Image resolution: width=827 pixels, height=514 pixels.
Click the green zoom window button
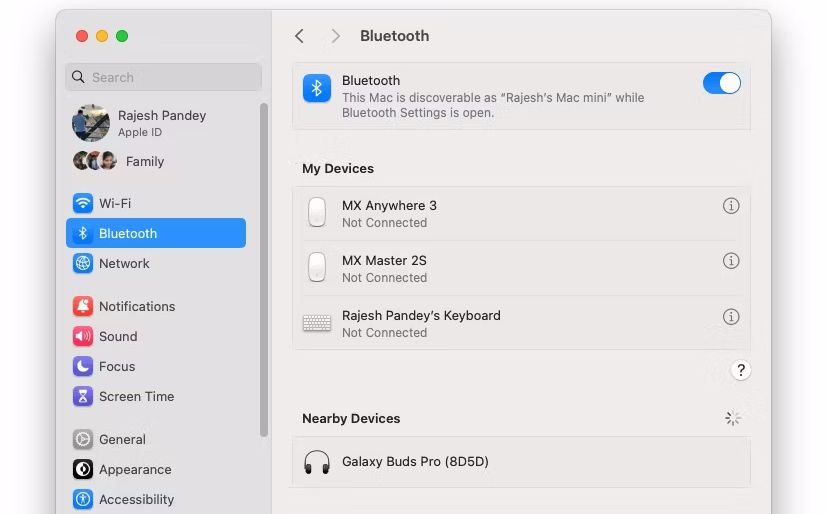pos(122,36)
